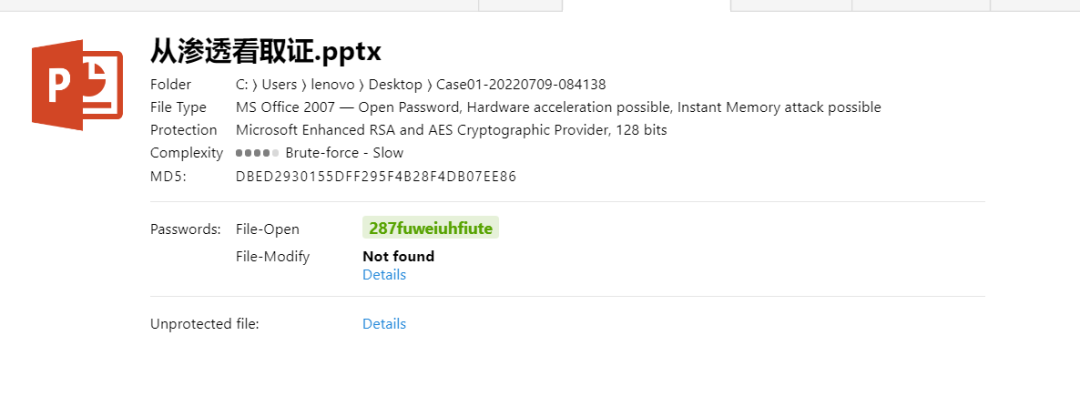The image size is (1080, 417).
Task: Open Details link for Unprotected file
Action: tap(384, 324)
